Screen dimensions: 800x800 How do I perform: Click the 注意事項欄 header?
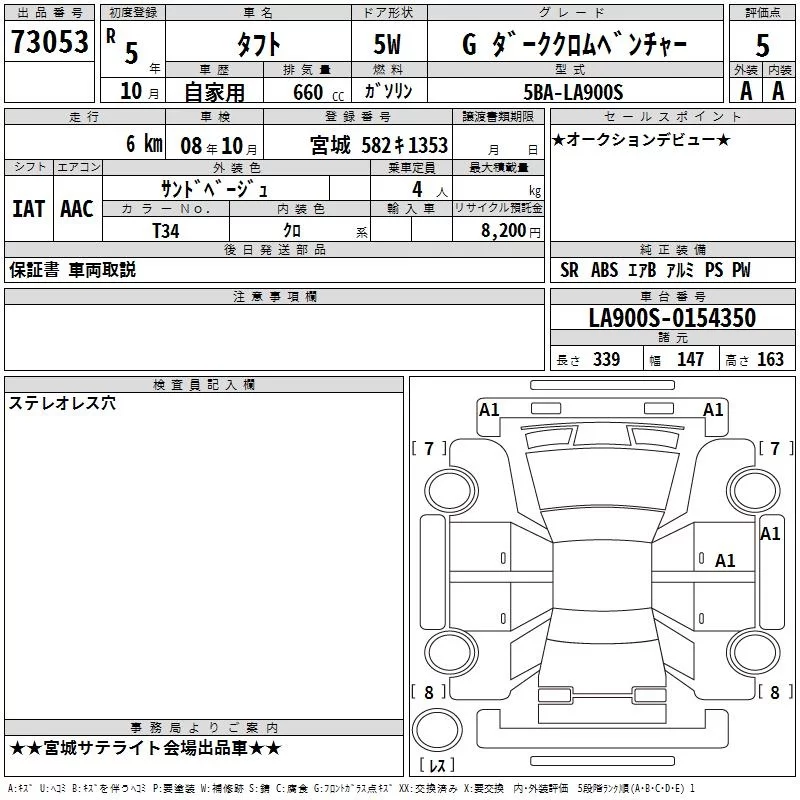(274, 296)
